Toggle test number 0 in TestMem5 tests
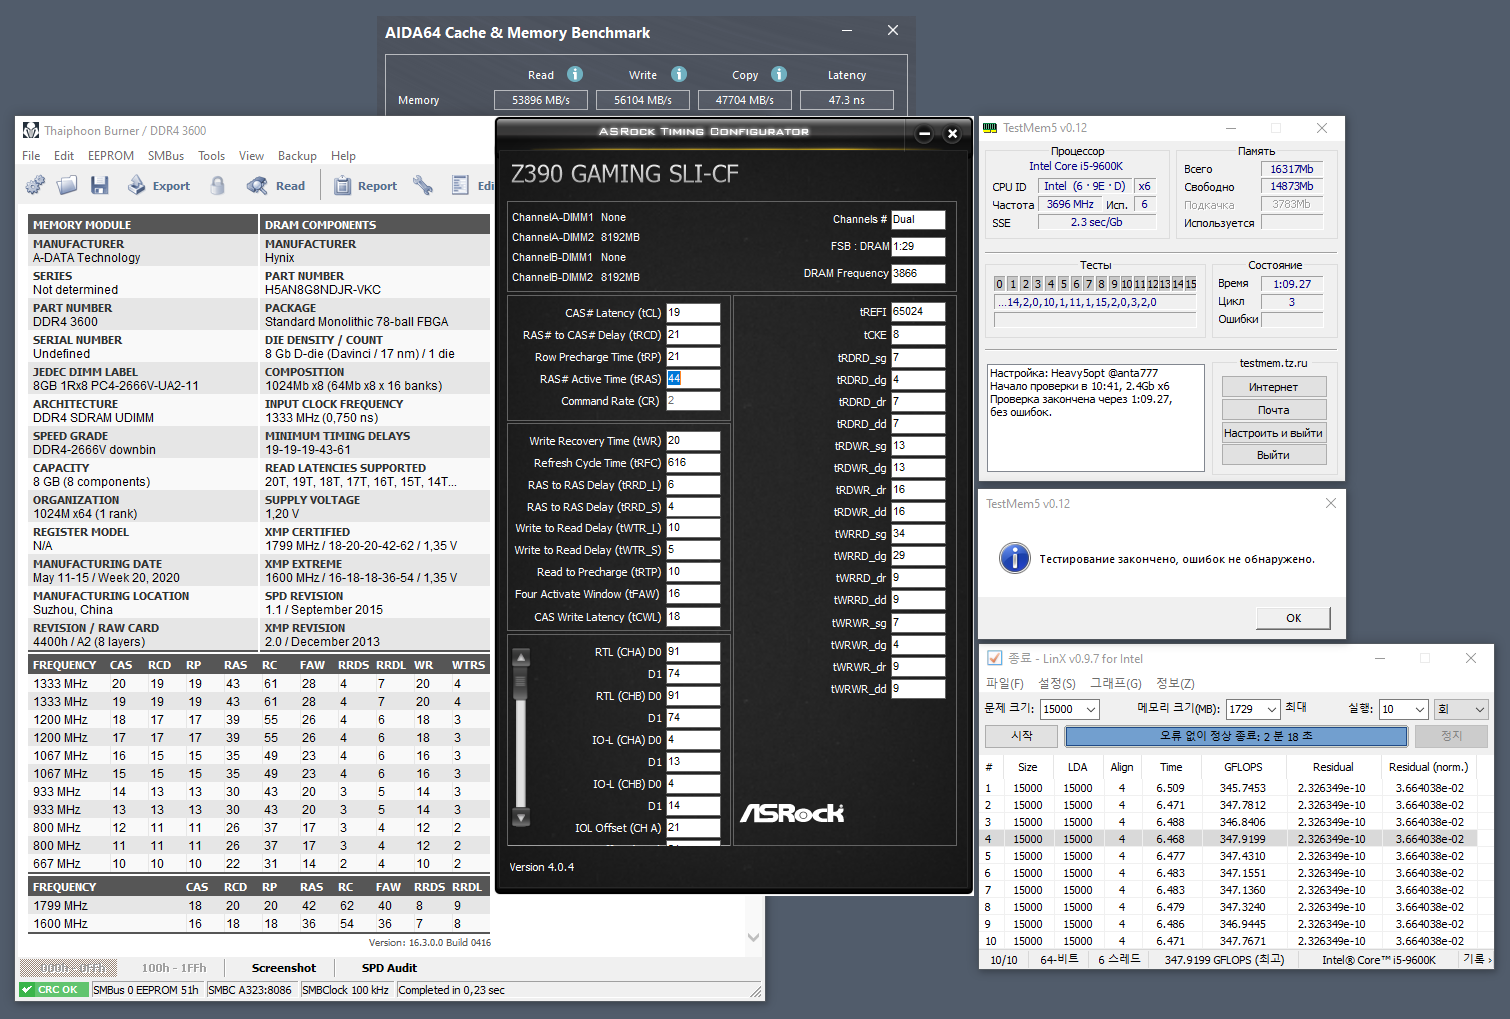 (999, 284)
